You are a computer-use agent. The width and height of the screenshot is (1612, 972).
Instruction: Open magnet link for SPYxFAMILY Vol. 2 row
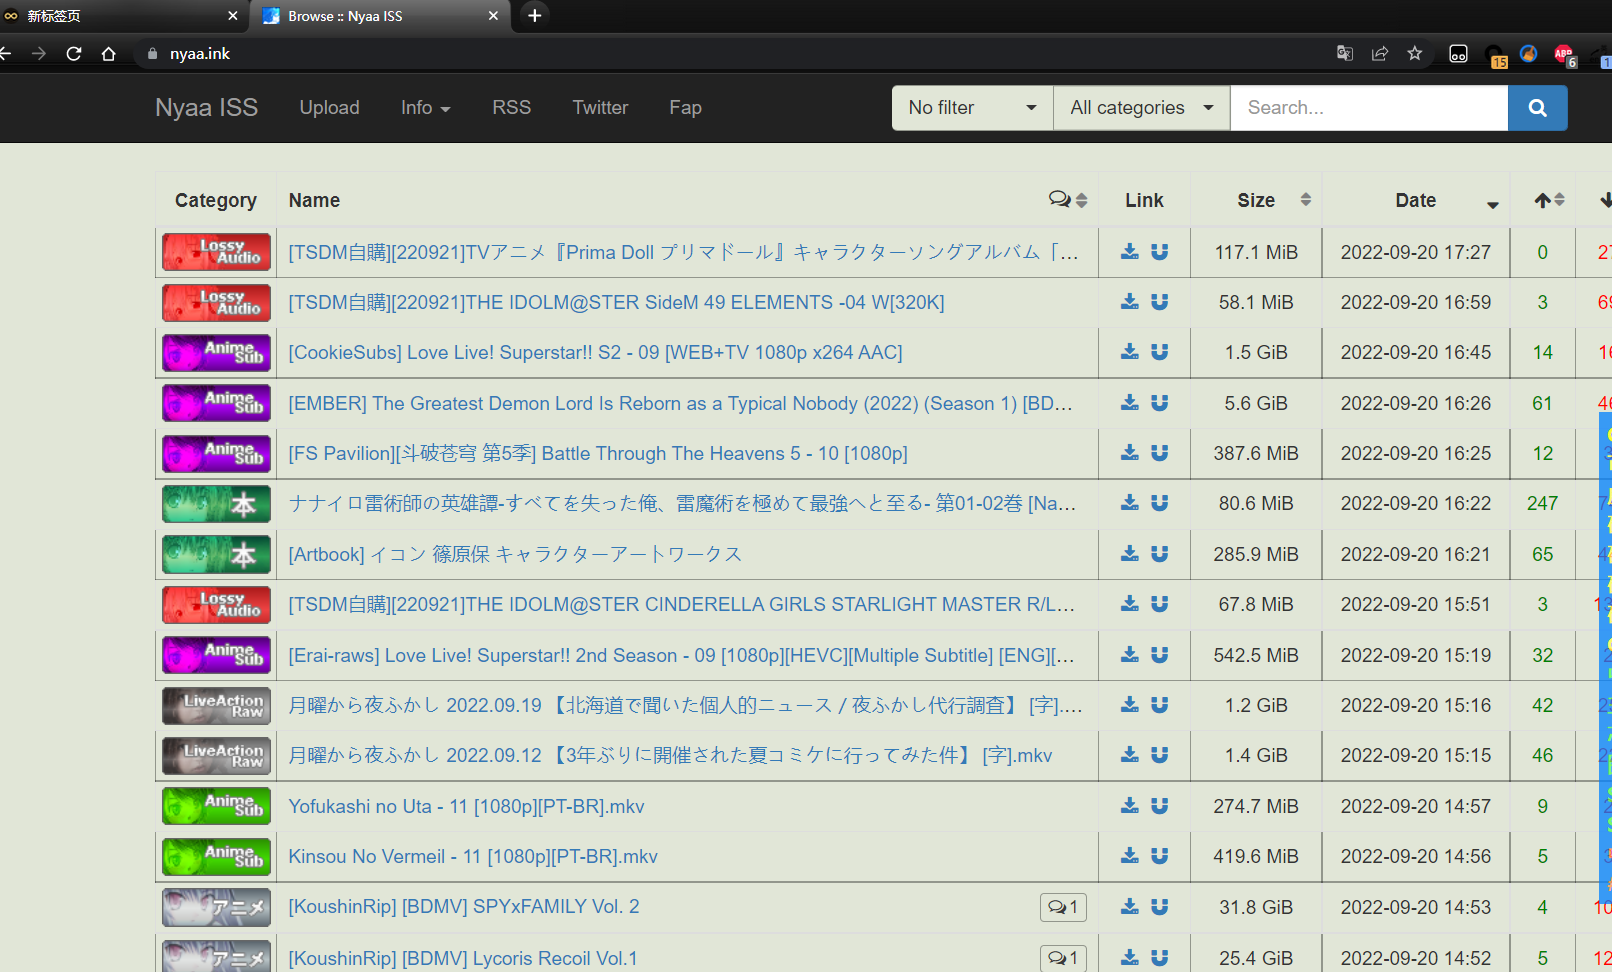point(1160,907)
